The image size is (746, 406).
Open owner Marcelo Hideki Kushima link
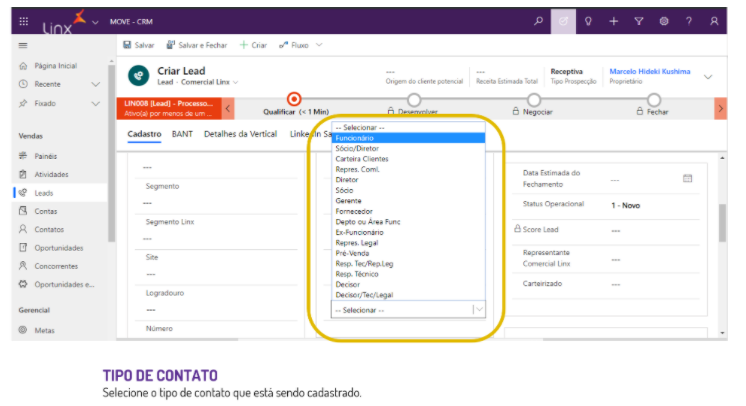tap(650, 71)
